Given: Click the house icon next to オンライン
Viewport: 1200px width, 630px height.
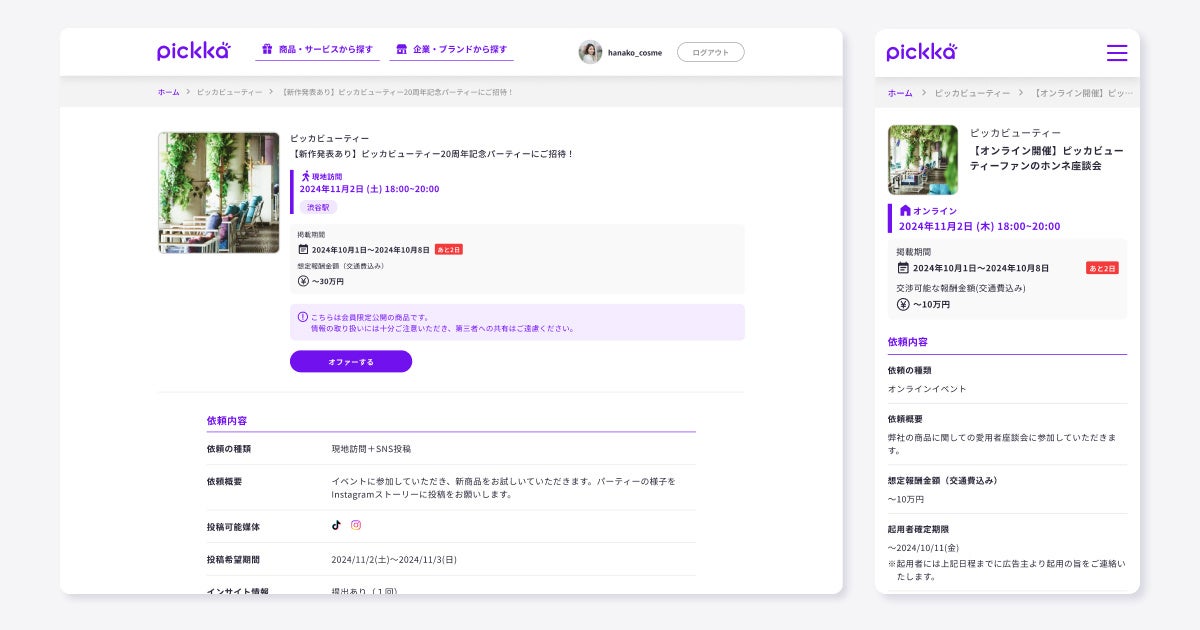Looking at the screenshot, I should (905, 211).
